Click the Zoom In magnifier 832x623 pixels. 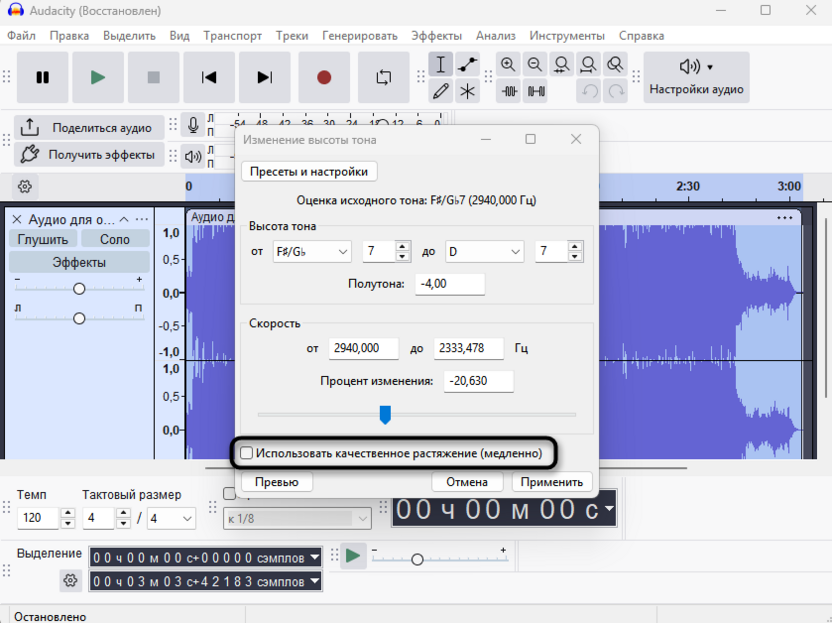[x=508, y=65]
